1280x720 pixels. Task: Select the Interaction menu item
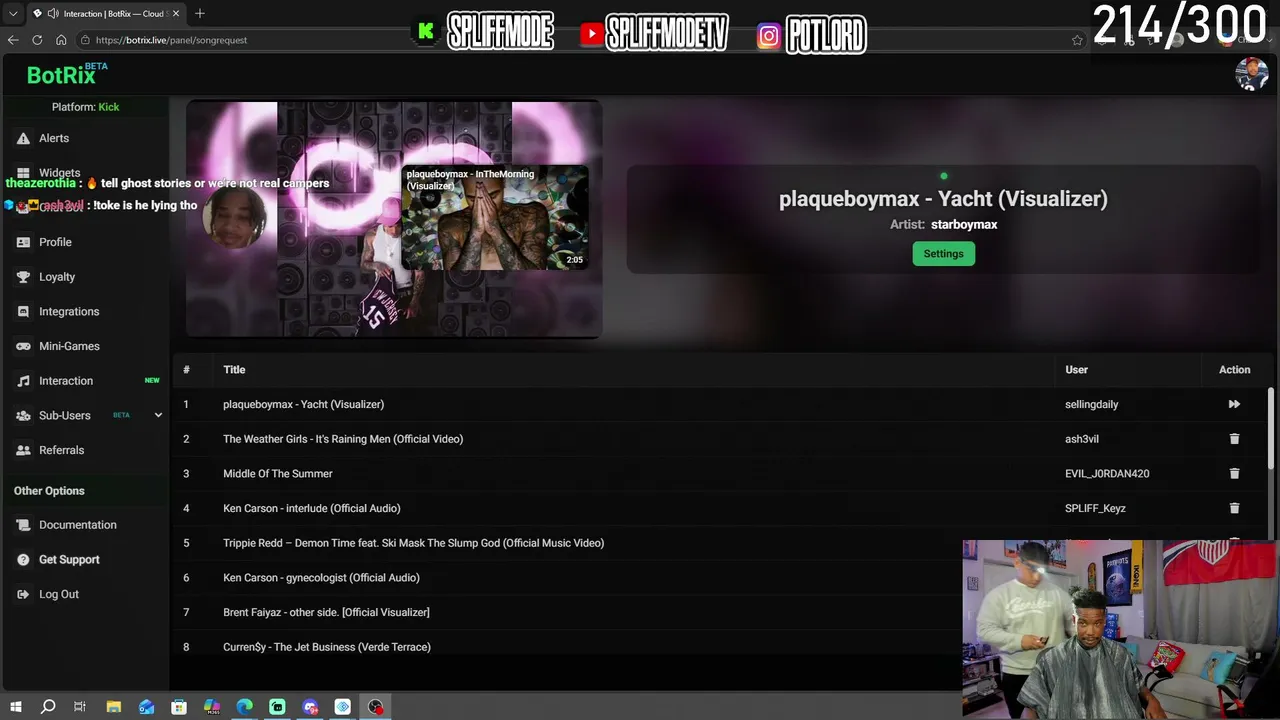[66, 381]
